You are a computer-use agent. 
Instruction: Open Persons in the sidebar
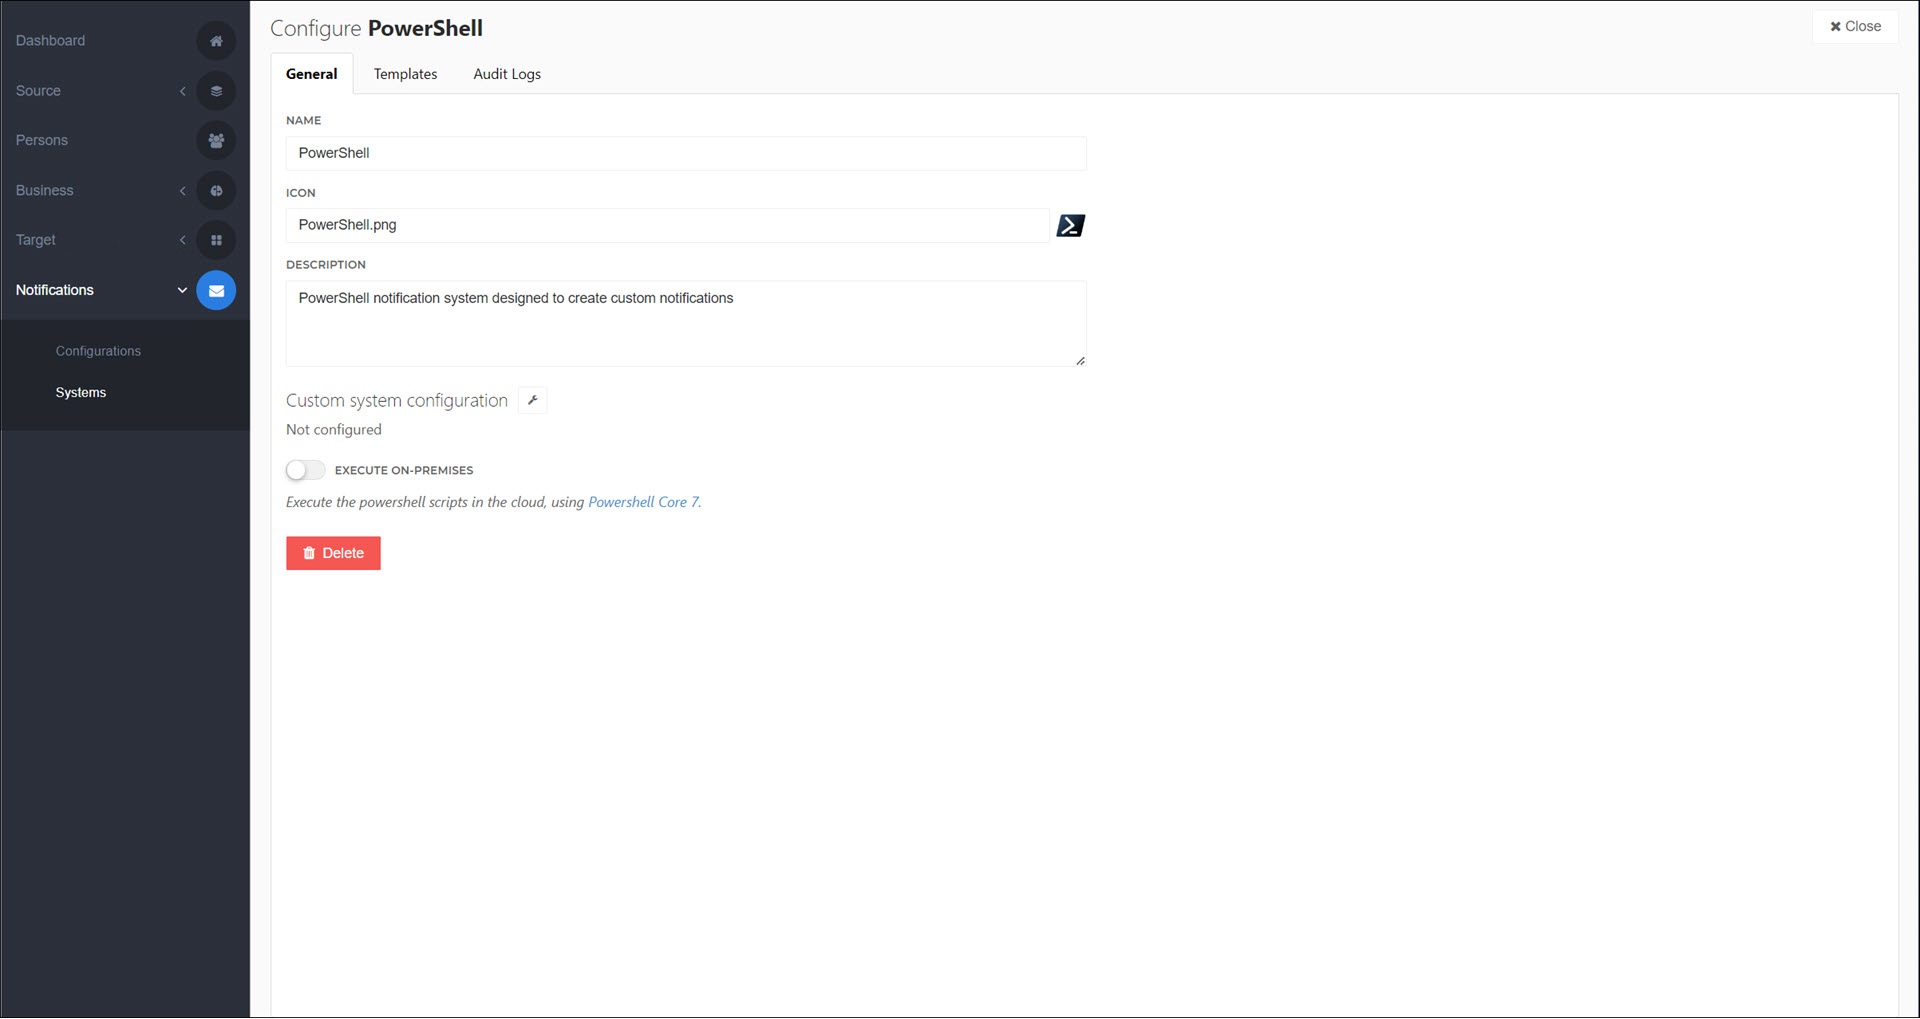tap(42, 141)
